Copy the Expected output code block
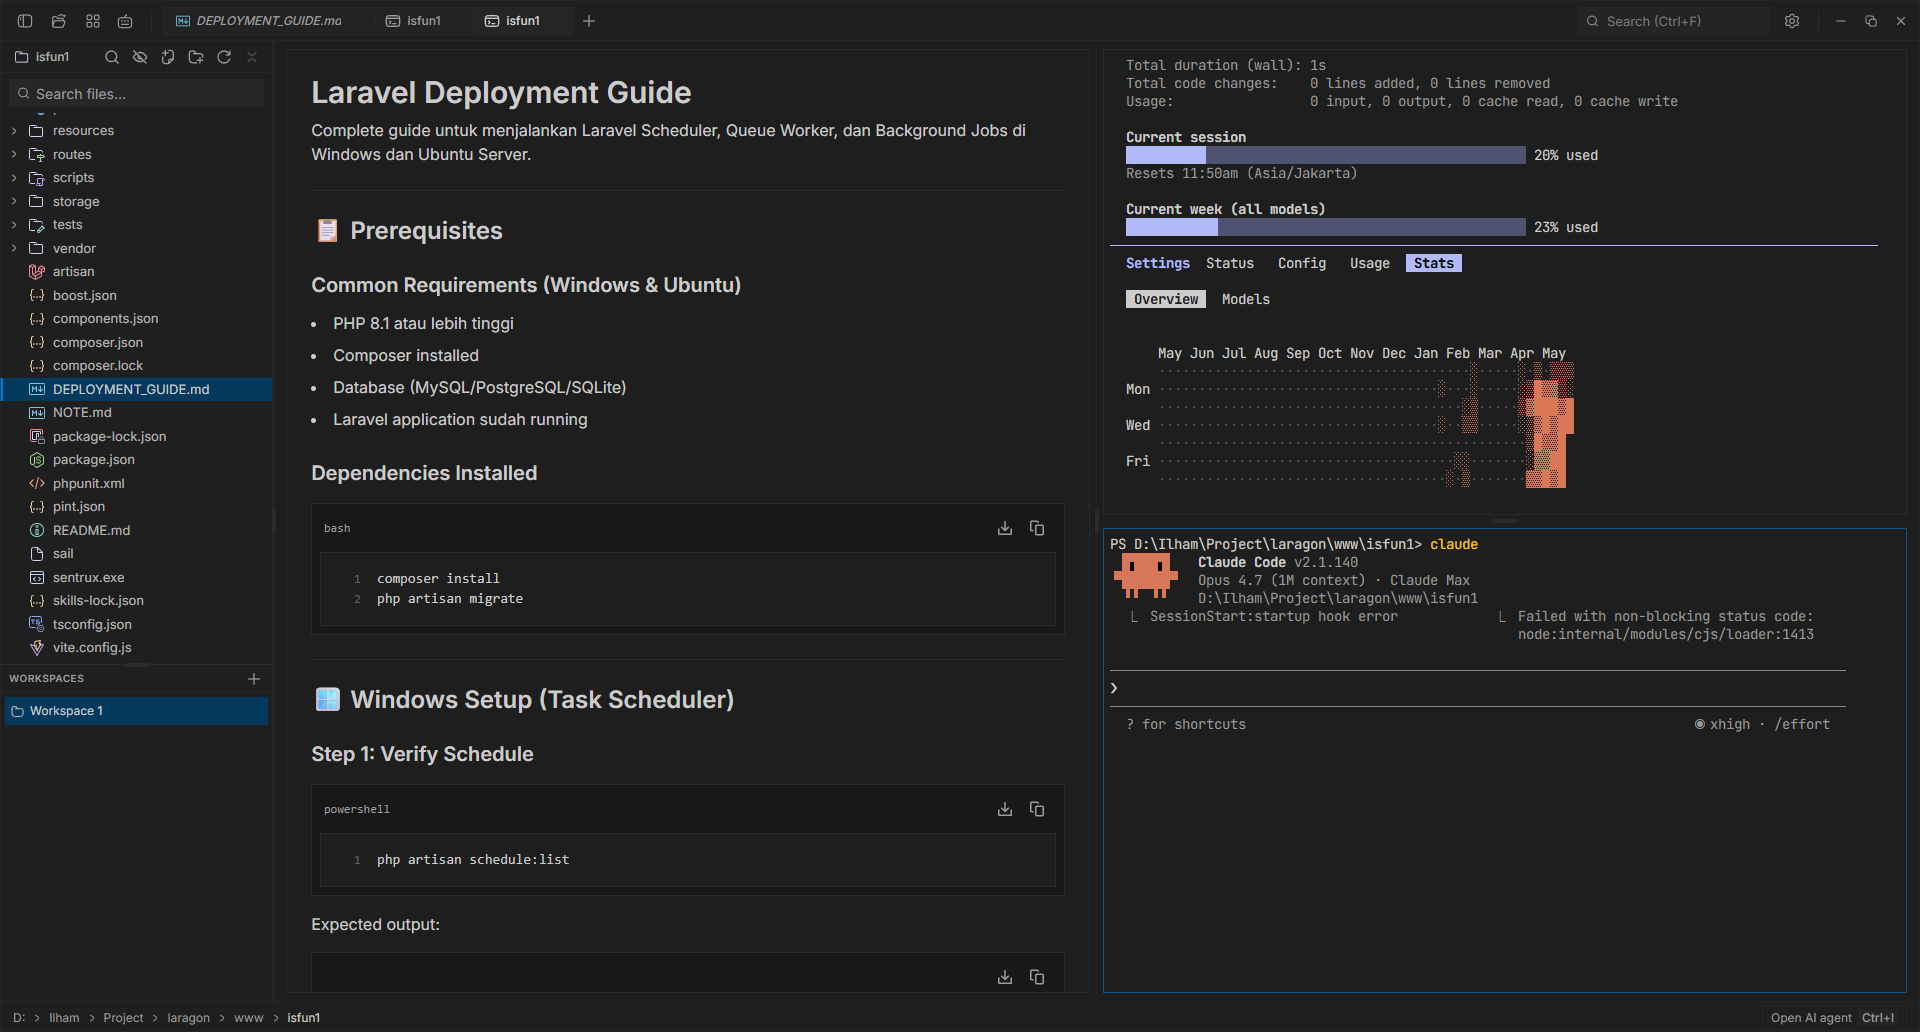The image size is (1920, 1032). click(1037, 977)
